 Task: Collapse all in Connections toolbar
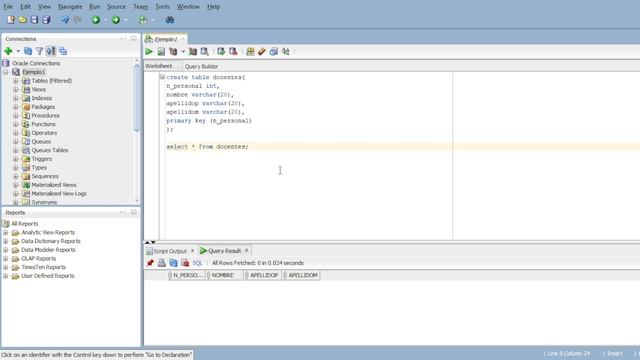[x=62, y=51]
